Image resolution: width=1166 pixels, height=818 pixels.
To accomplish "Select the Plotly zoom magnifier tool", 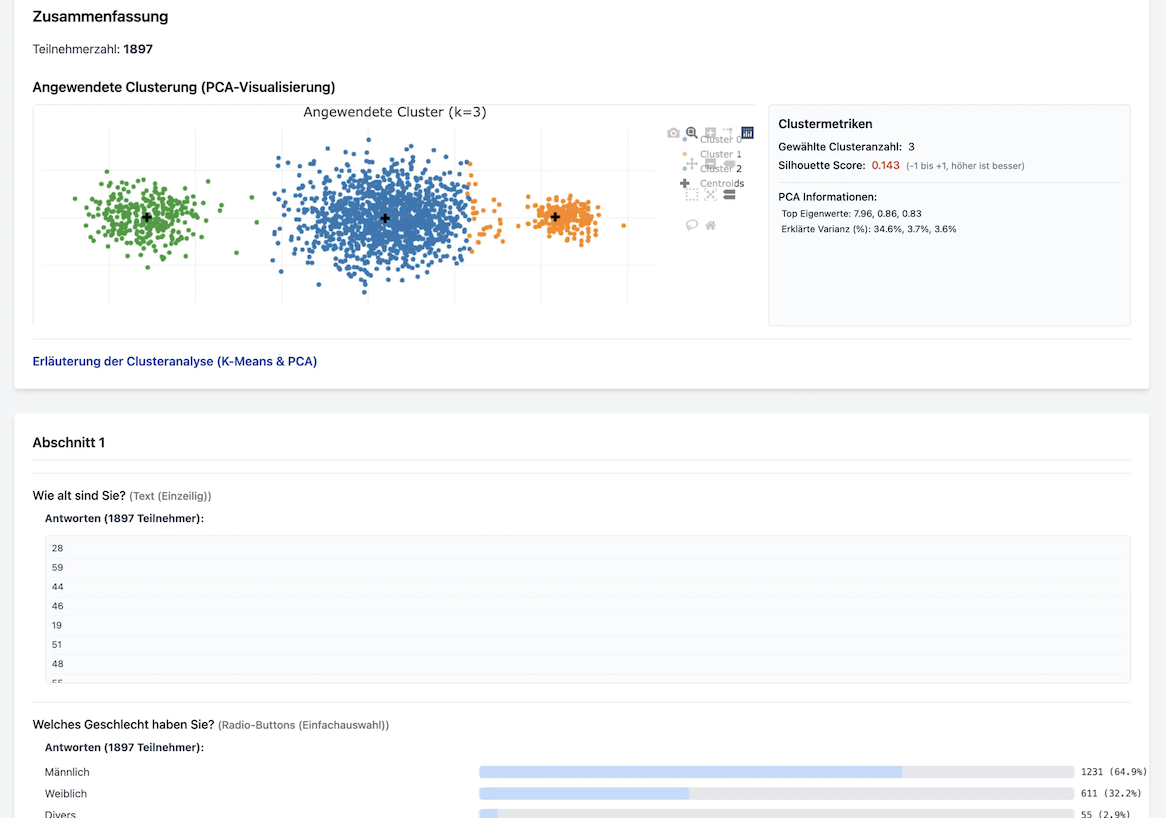I will click(691, 132).
